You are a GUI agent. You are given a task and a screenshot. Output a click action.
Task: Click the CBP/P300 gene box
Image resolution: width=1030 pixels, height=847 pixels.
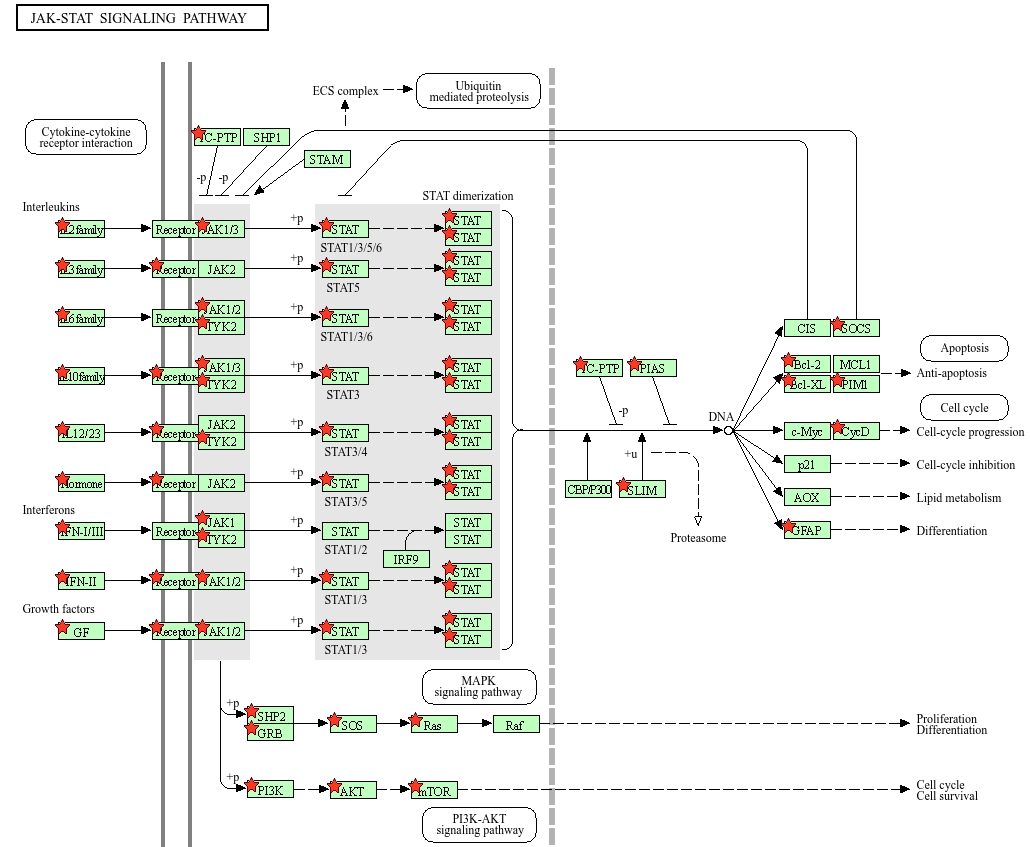[588, 490]
